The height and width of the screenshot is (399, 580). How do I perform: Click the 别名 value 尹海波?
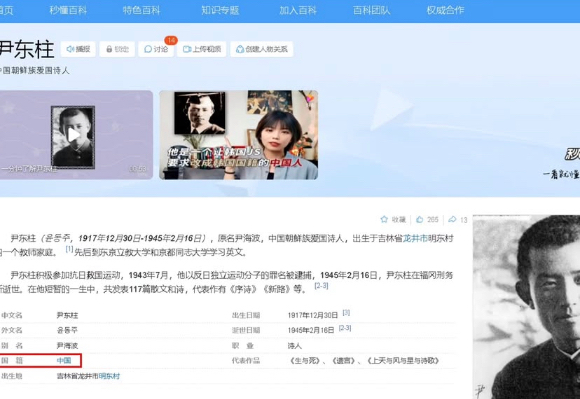point(67,346)
